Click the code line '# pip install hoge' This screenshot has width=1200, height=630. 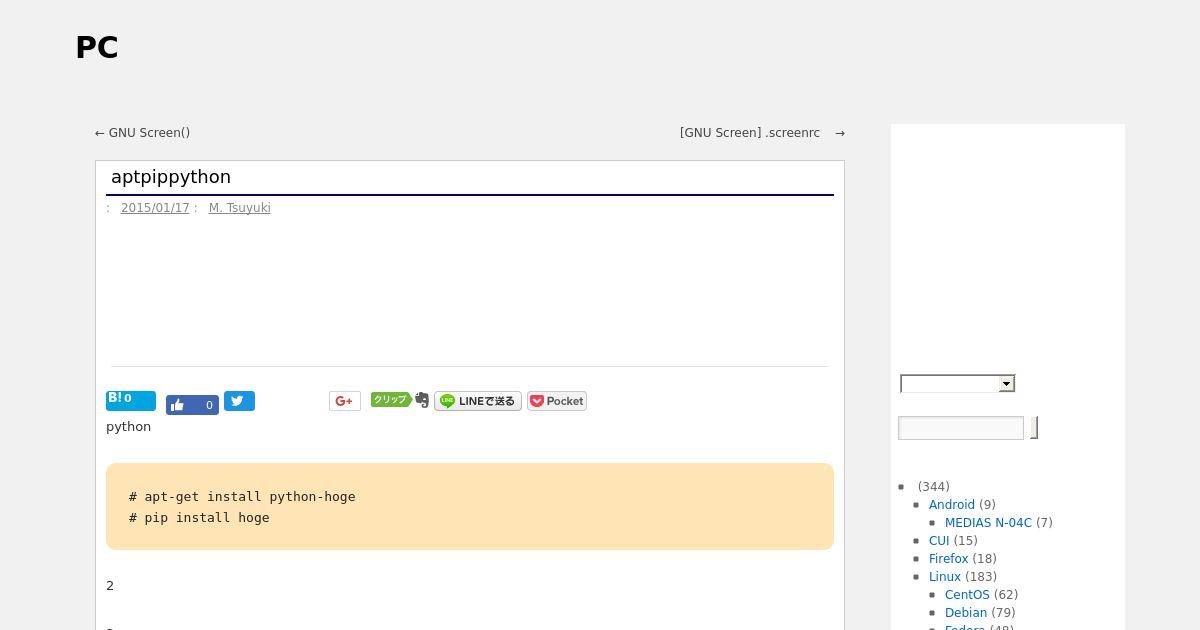click(x=199, y=517)
